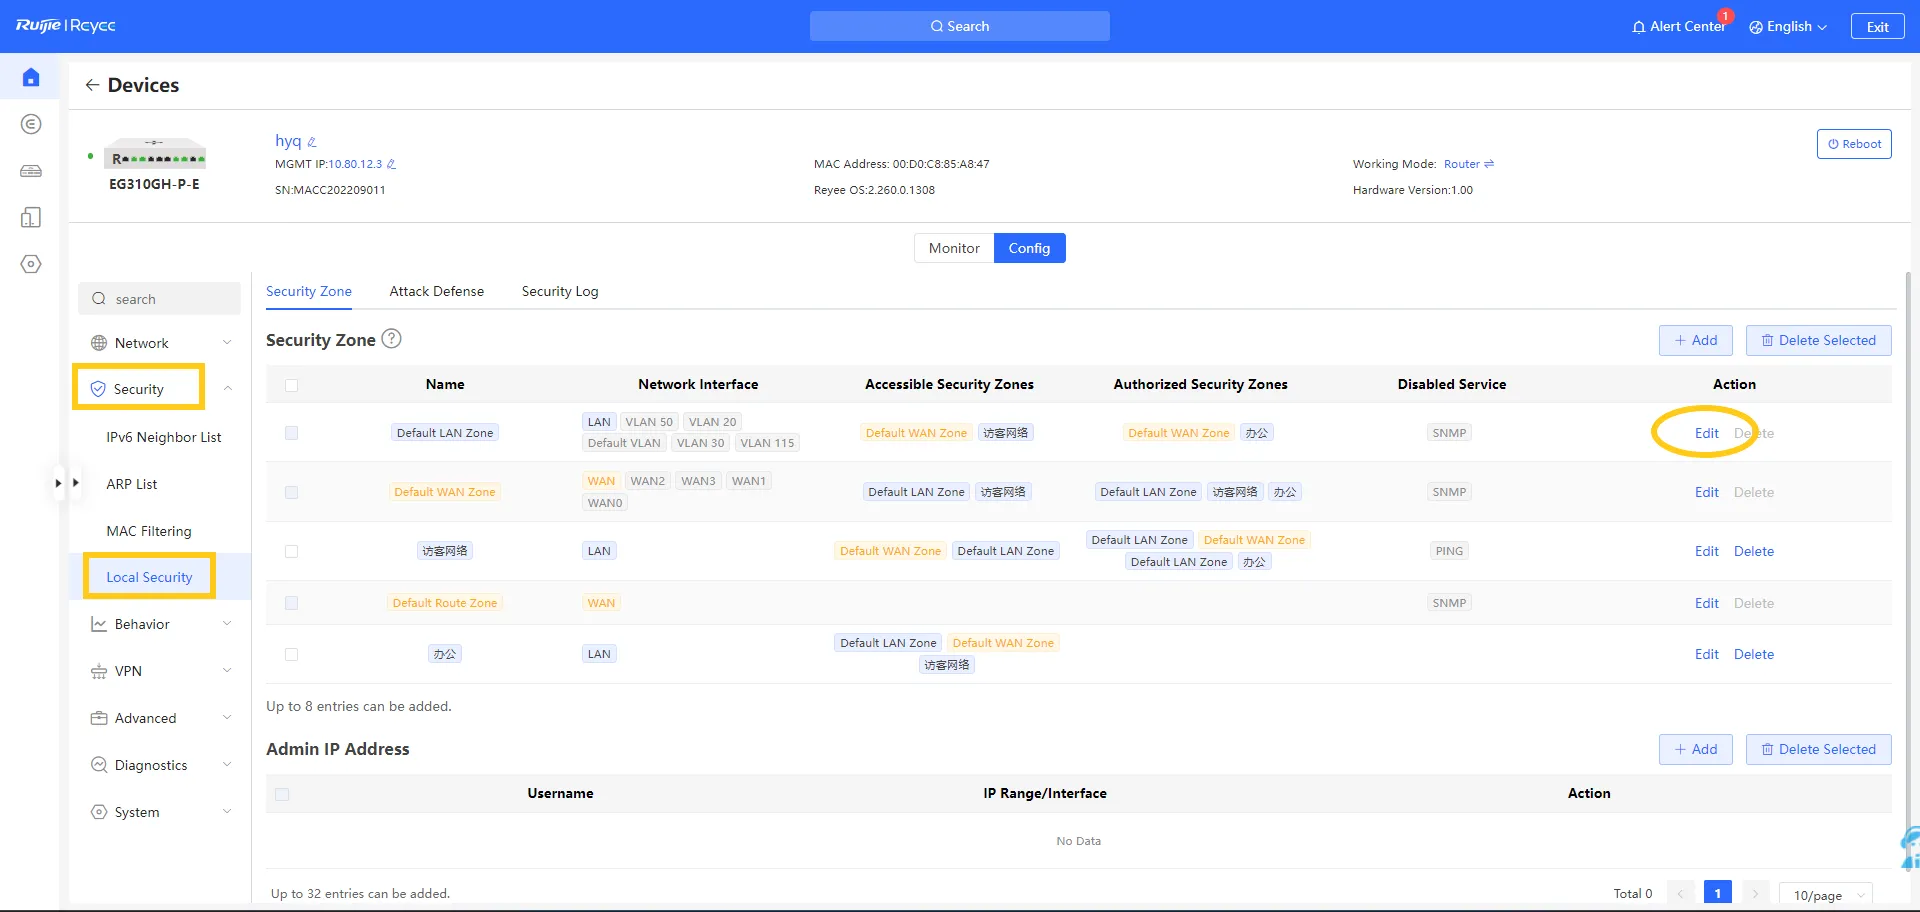Open ARP List menu item

click(132, 484)
